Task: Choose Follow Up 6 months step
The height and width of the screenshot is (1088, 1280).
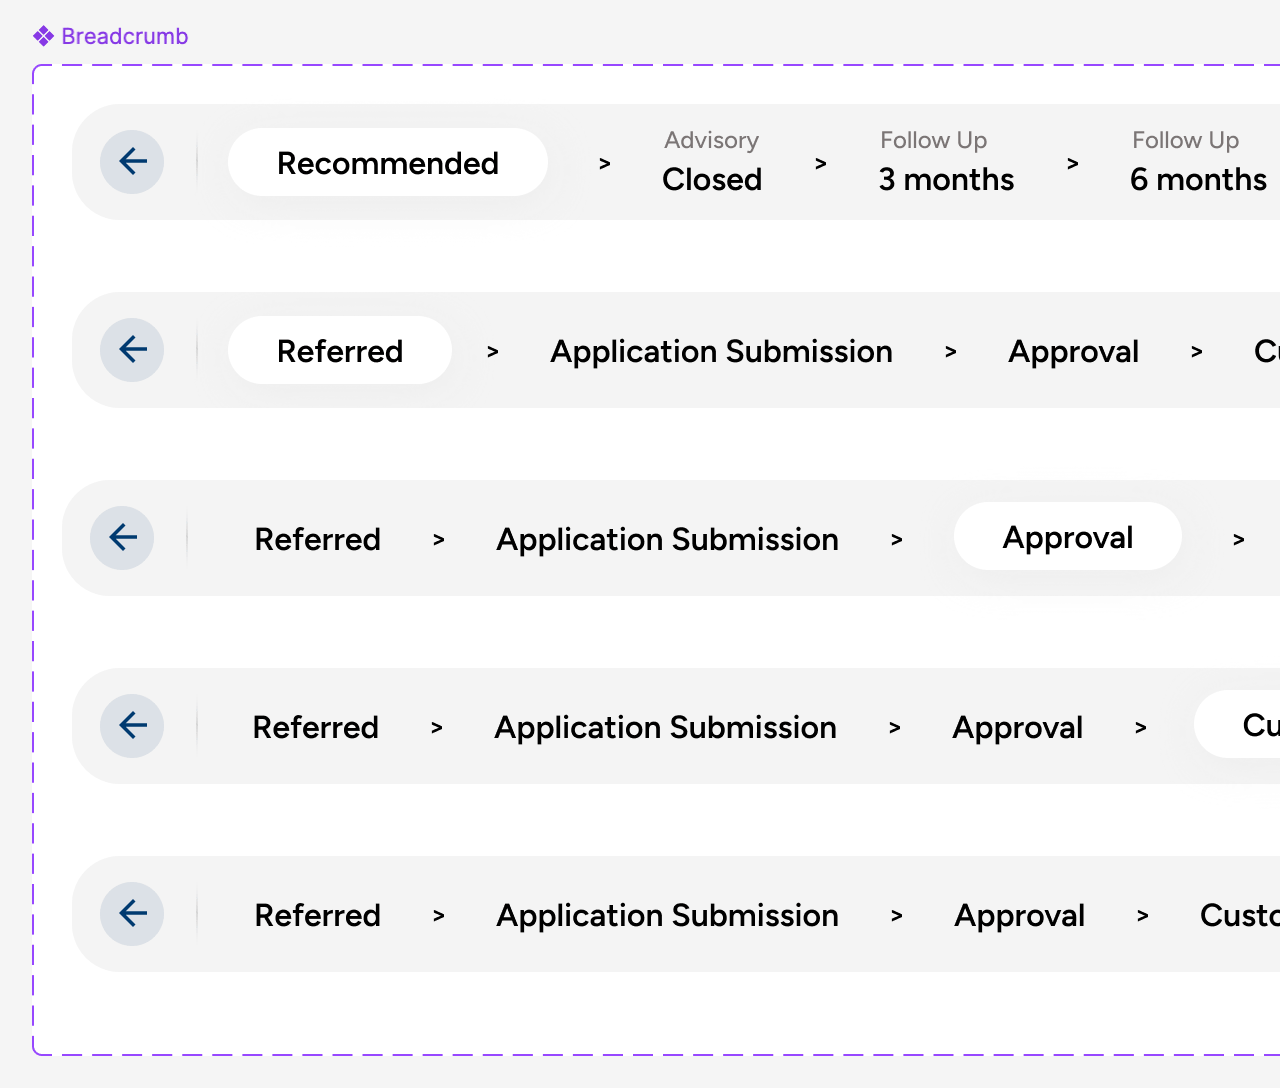Action: coord(1198,162)
